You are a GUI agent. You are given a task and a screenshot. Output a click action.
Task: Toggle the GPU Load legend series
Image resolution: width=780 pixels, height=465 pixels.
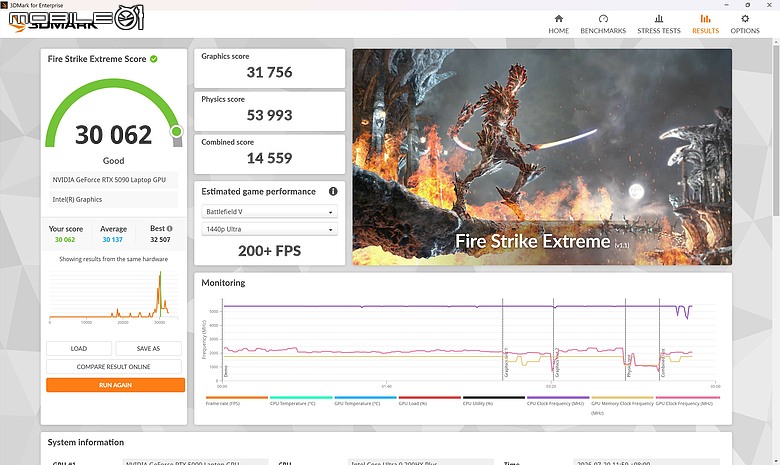[429, 400]
